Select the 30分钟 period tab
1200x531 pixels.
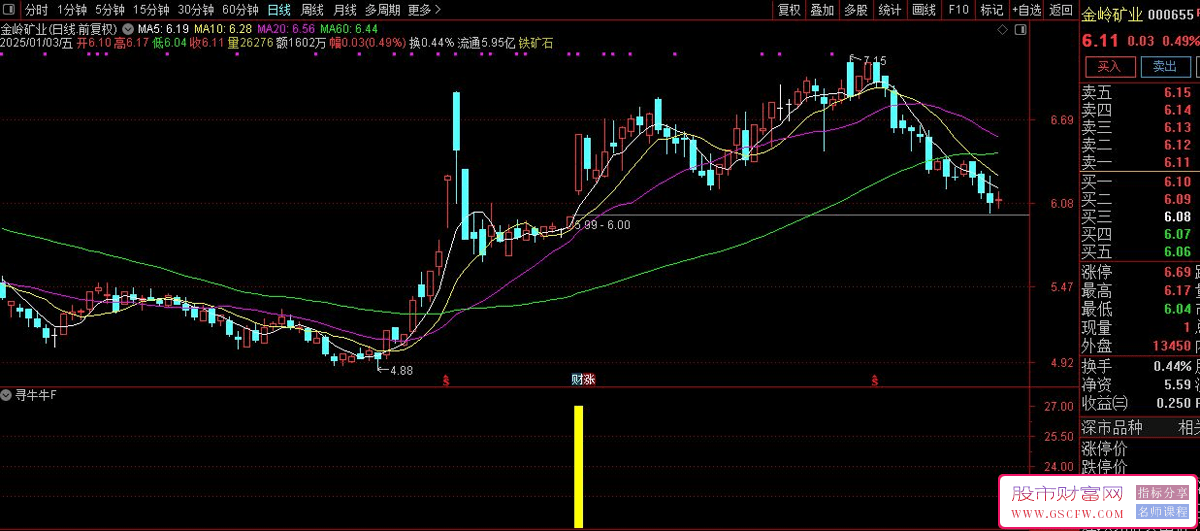(x=196, y=10)
